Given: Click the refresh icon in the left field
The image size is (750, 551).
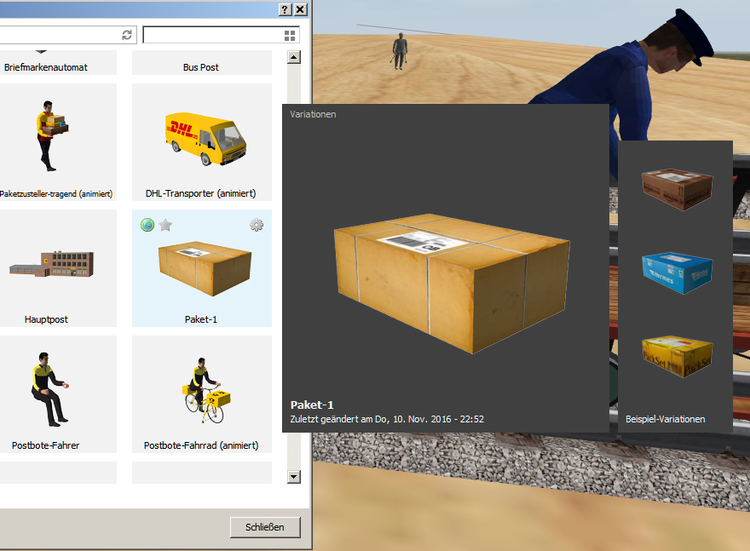Looking at the screenshot, I should tap(127, 35).
